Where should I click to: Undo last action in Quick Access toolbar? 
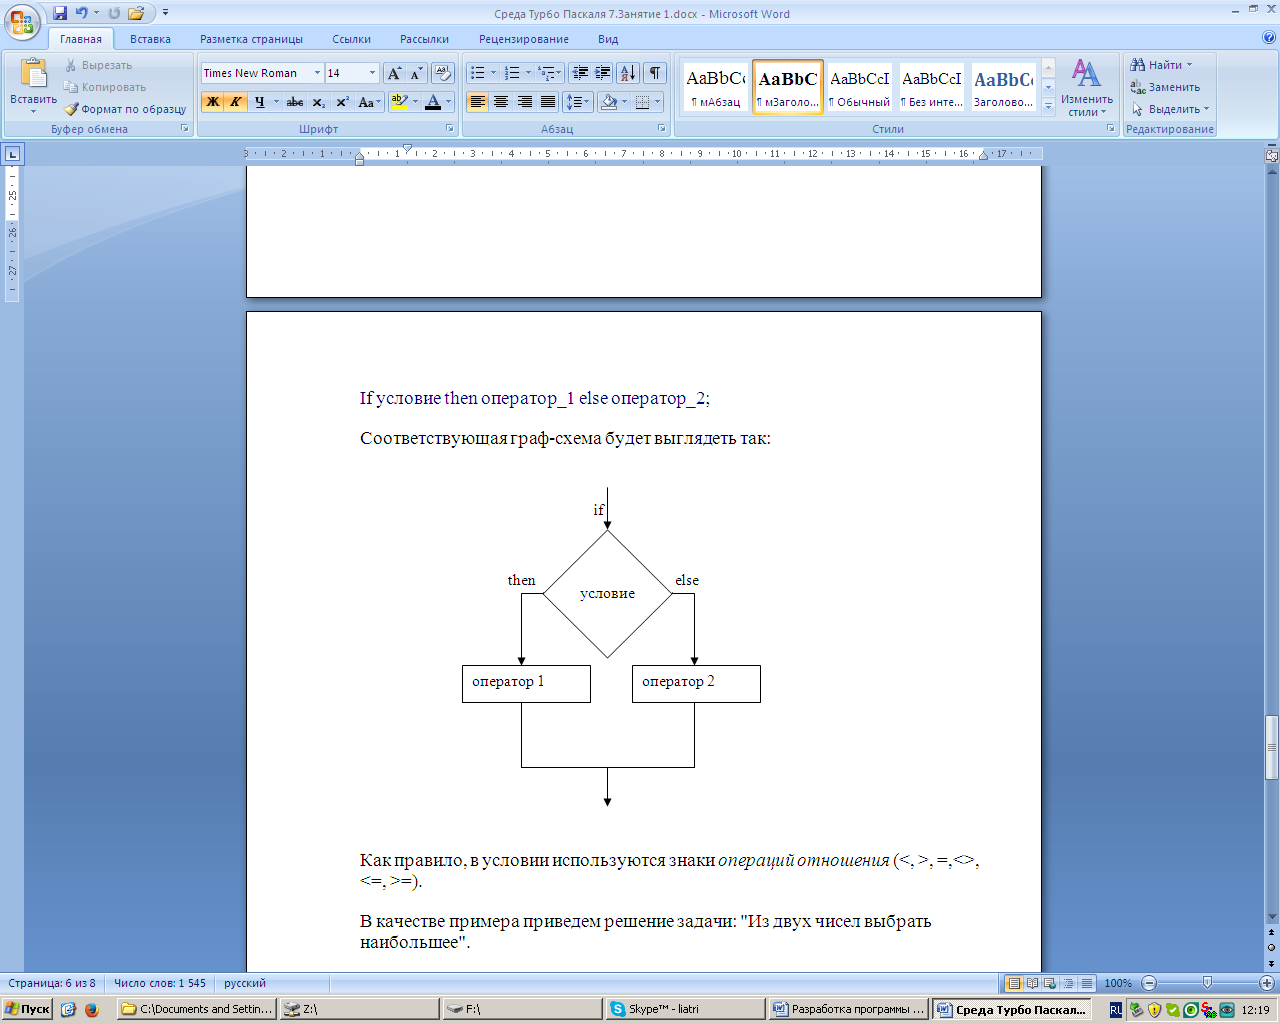[82, 14]
